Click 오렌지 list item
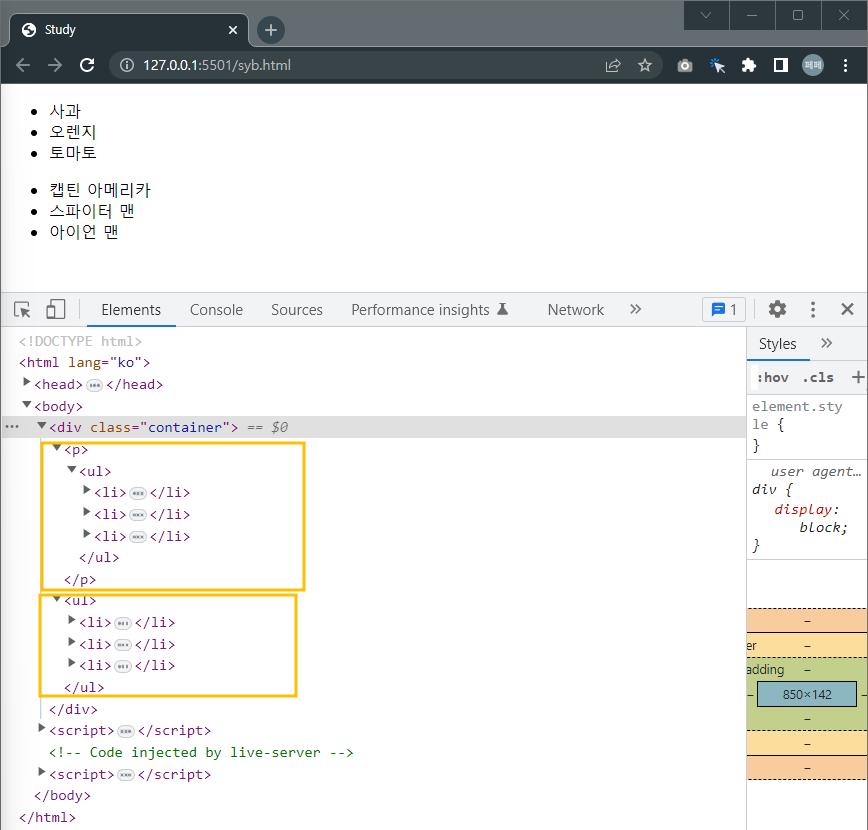Screen dimensions: 868x830 coord(73,132)
